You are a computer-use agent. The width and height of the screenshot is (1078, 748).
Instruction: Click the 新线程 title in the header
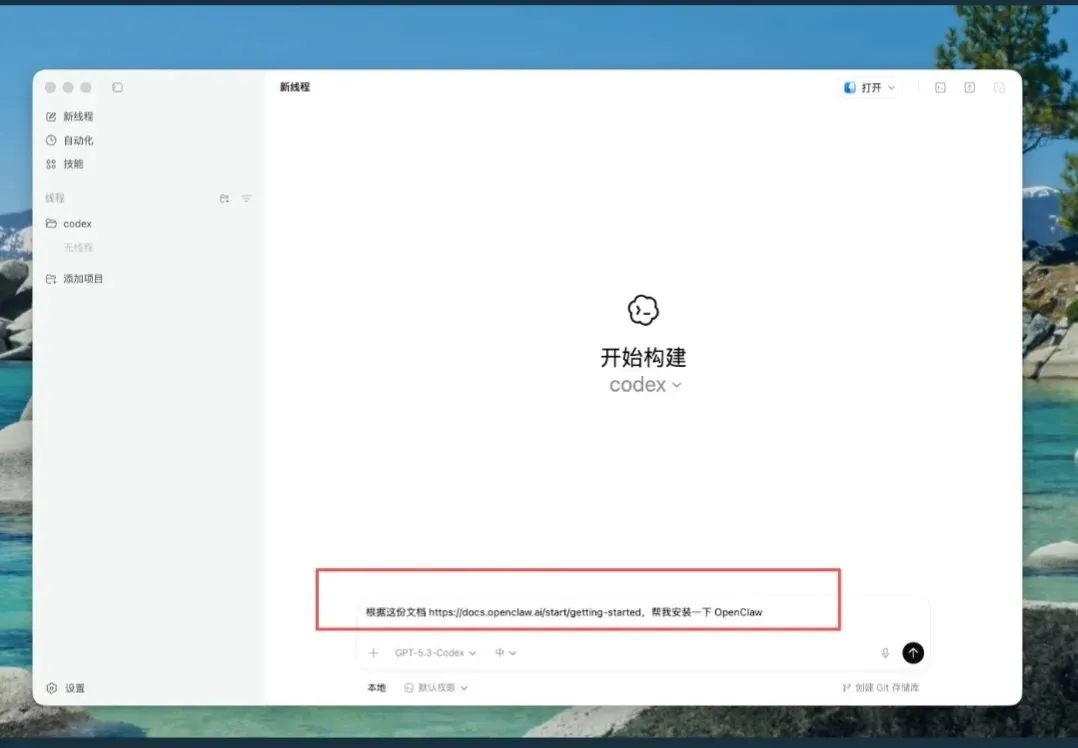pos(295,87)
